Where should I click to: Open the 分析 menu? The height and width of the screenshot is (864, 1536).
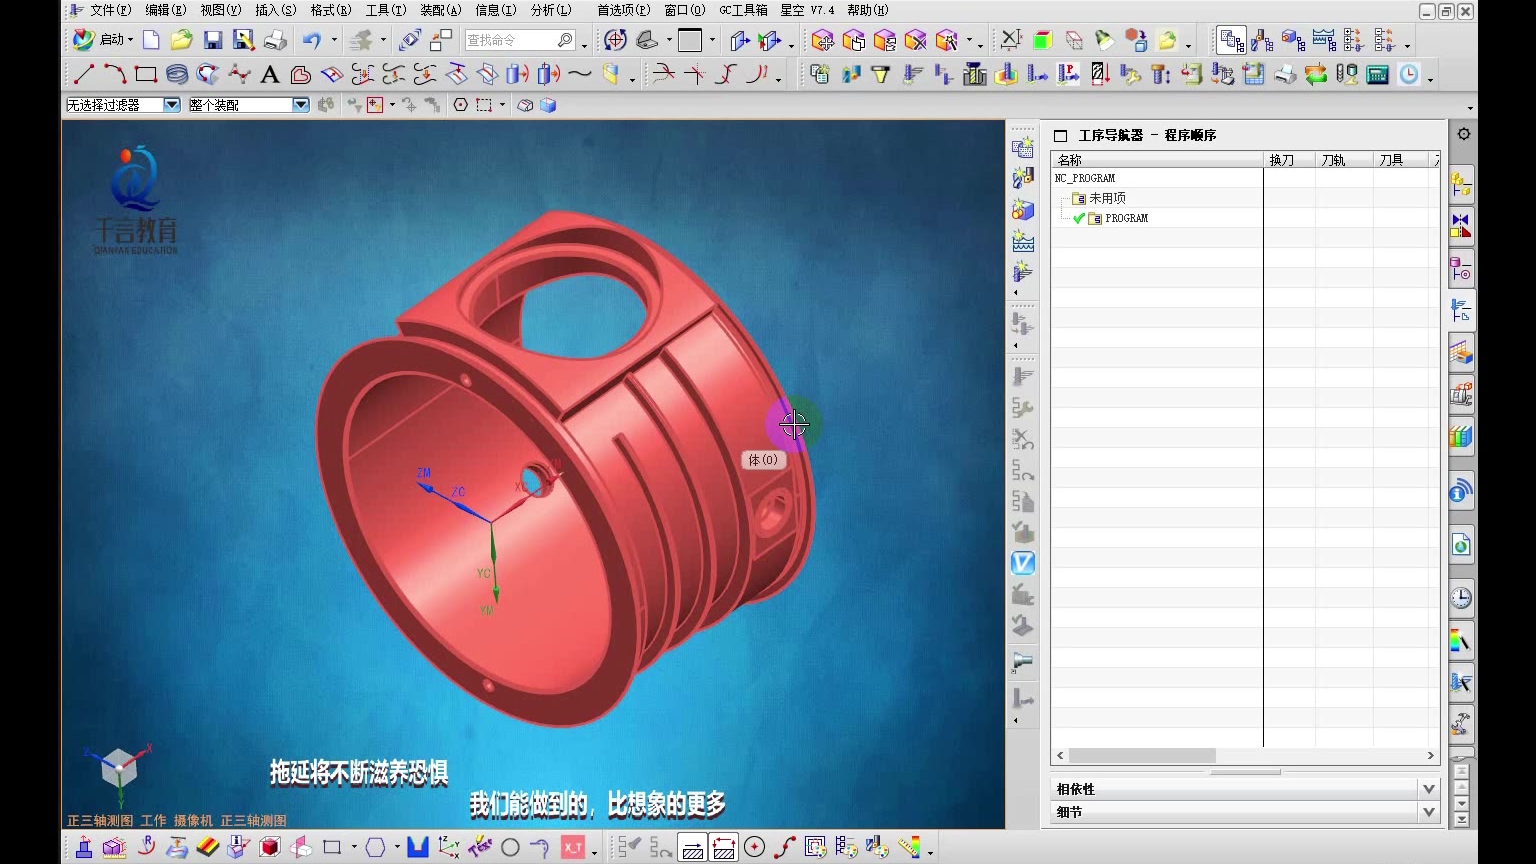point(550,10)
